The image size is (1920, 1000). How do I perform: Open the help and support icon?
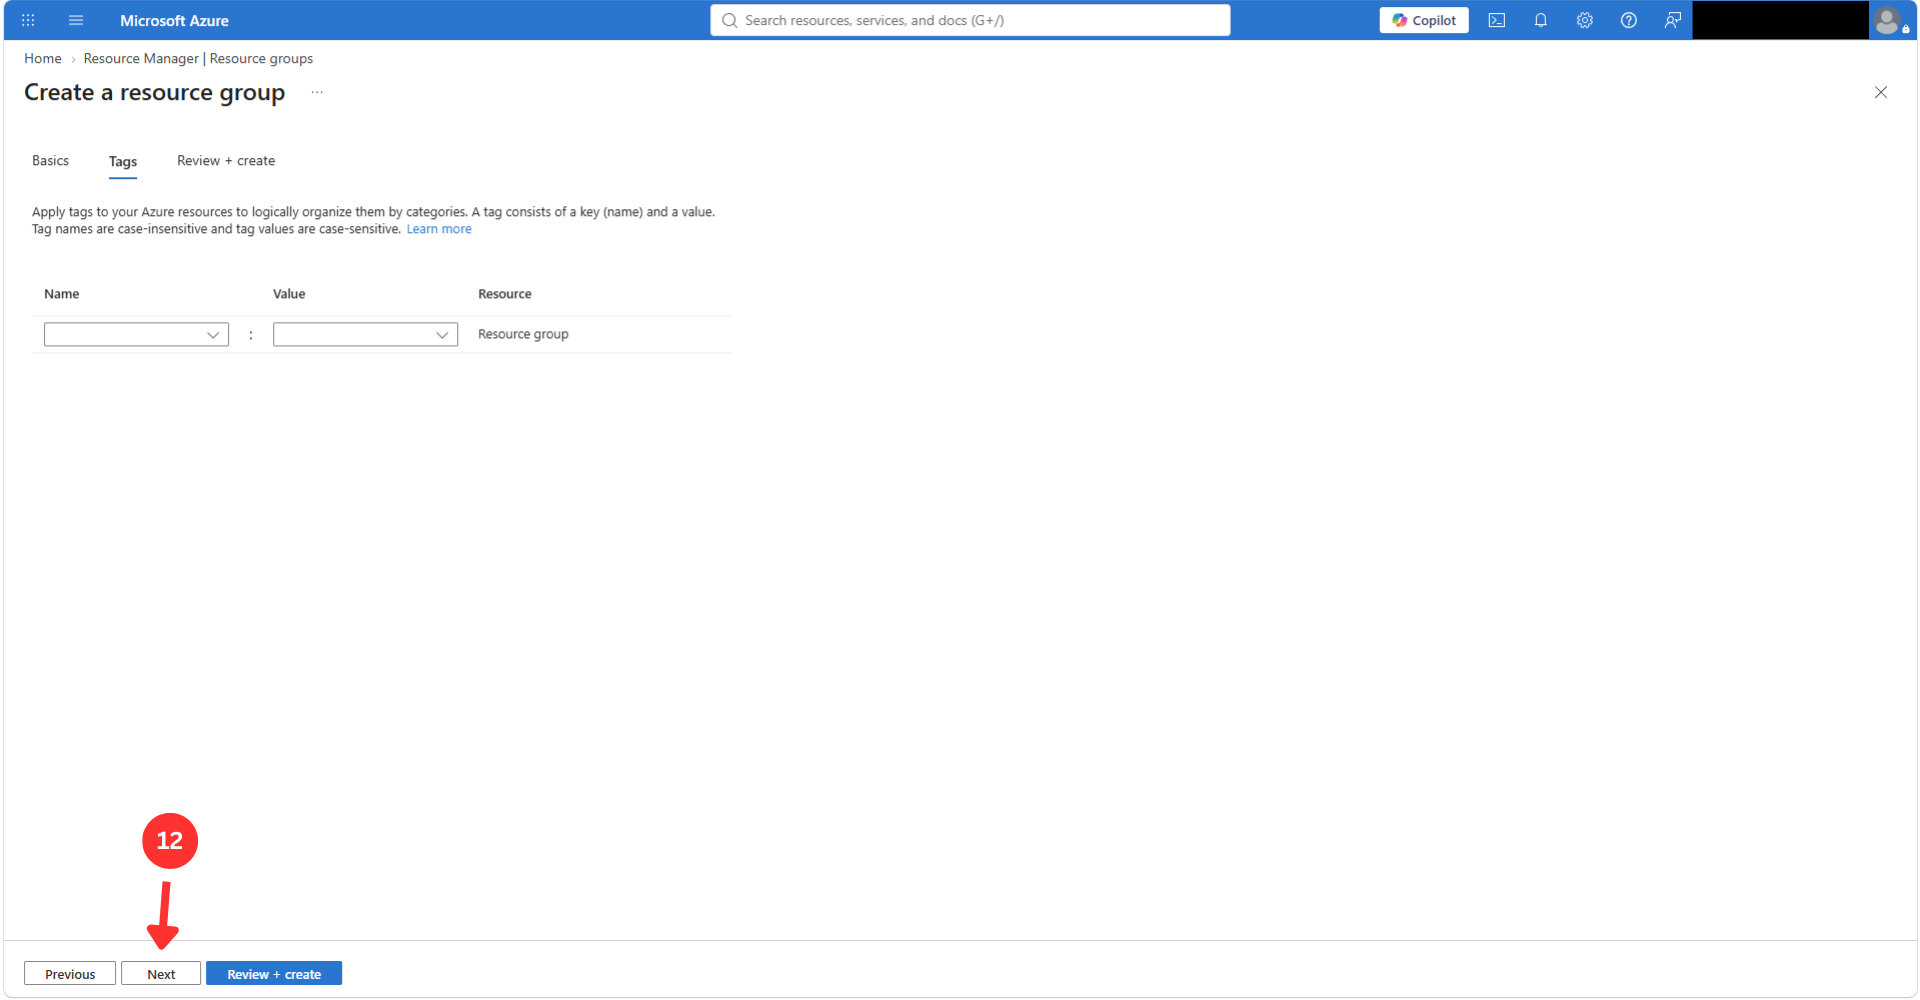(1629, 20)
